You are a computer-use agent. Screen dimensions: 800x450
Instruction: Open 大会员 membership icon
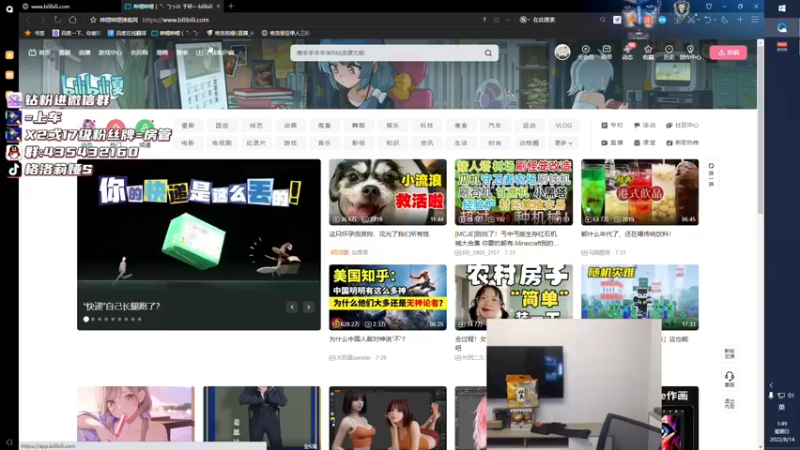tap(585, 52)
